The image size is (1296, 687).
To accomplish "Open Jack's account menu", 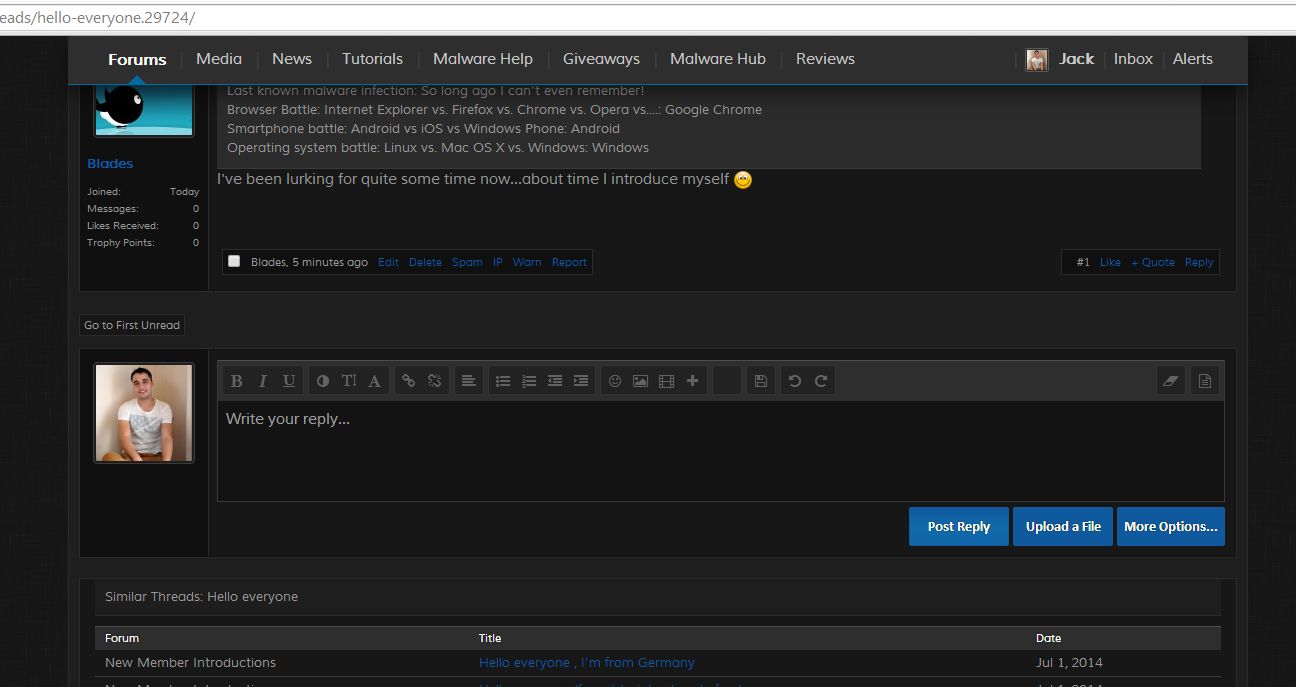I will point(1076,59).
